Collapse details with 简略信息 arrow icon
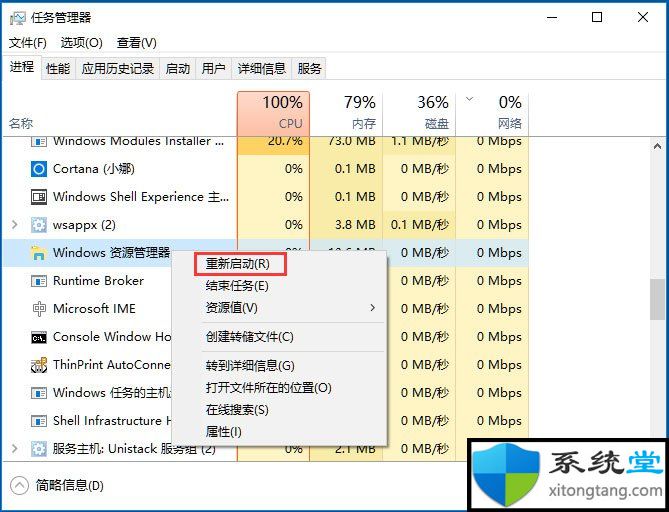669x512 pixels. tap(19, 486)
